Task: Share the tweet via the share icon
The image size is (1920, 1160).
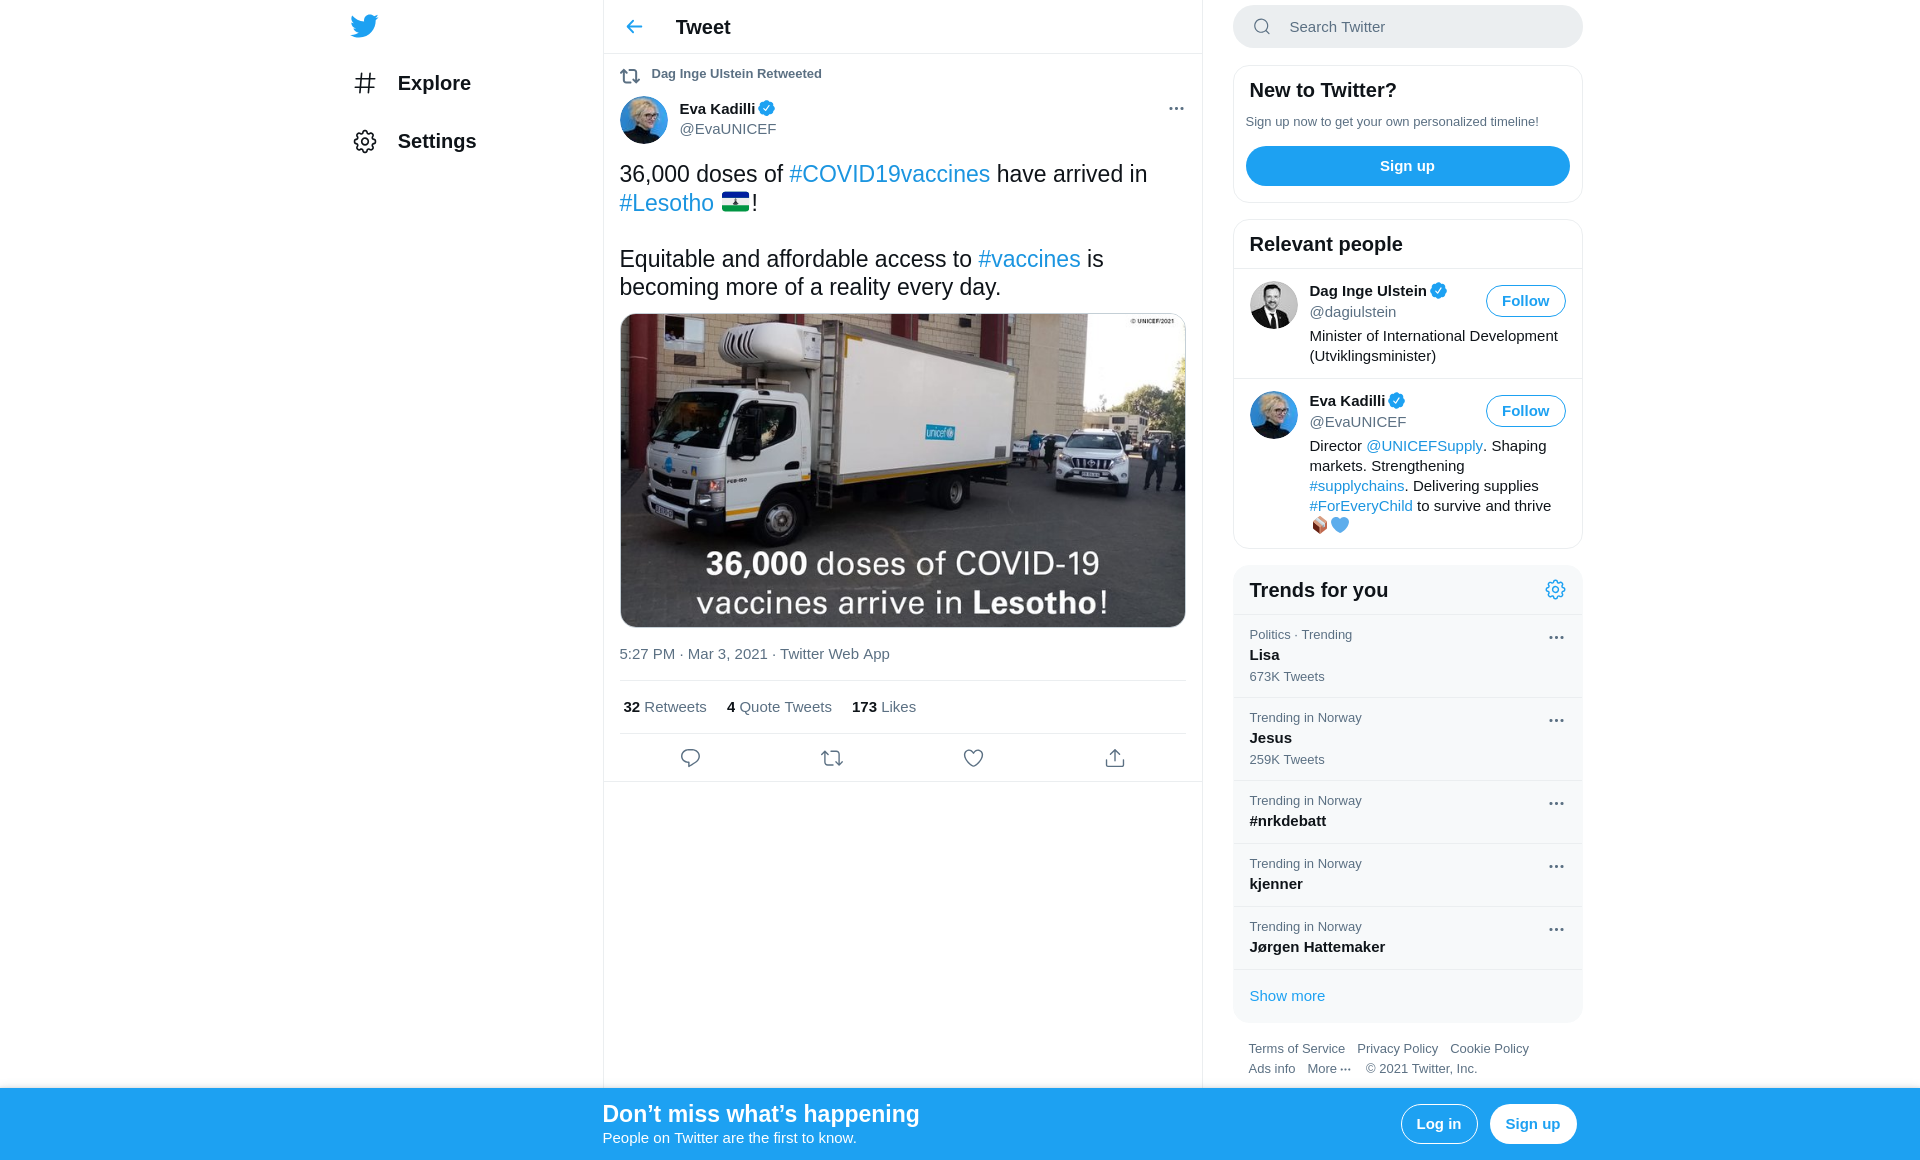Action: coord(1115,758)
